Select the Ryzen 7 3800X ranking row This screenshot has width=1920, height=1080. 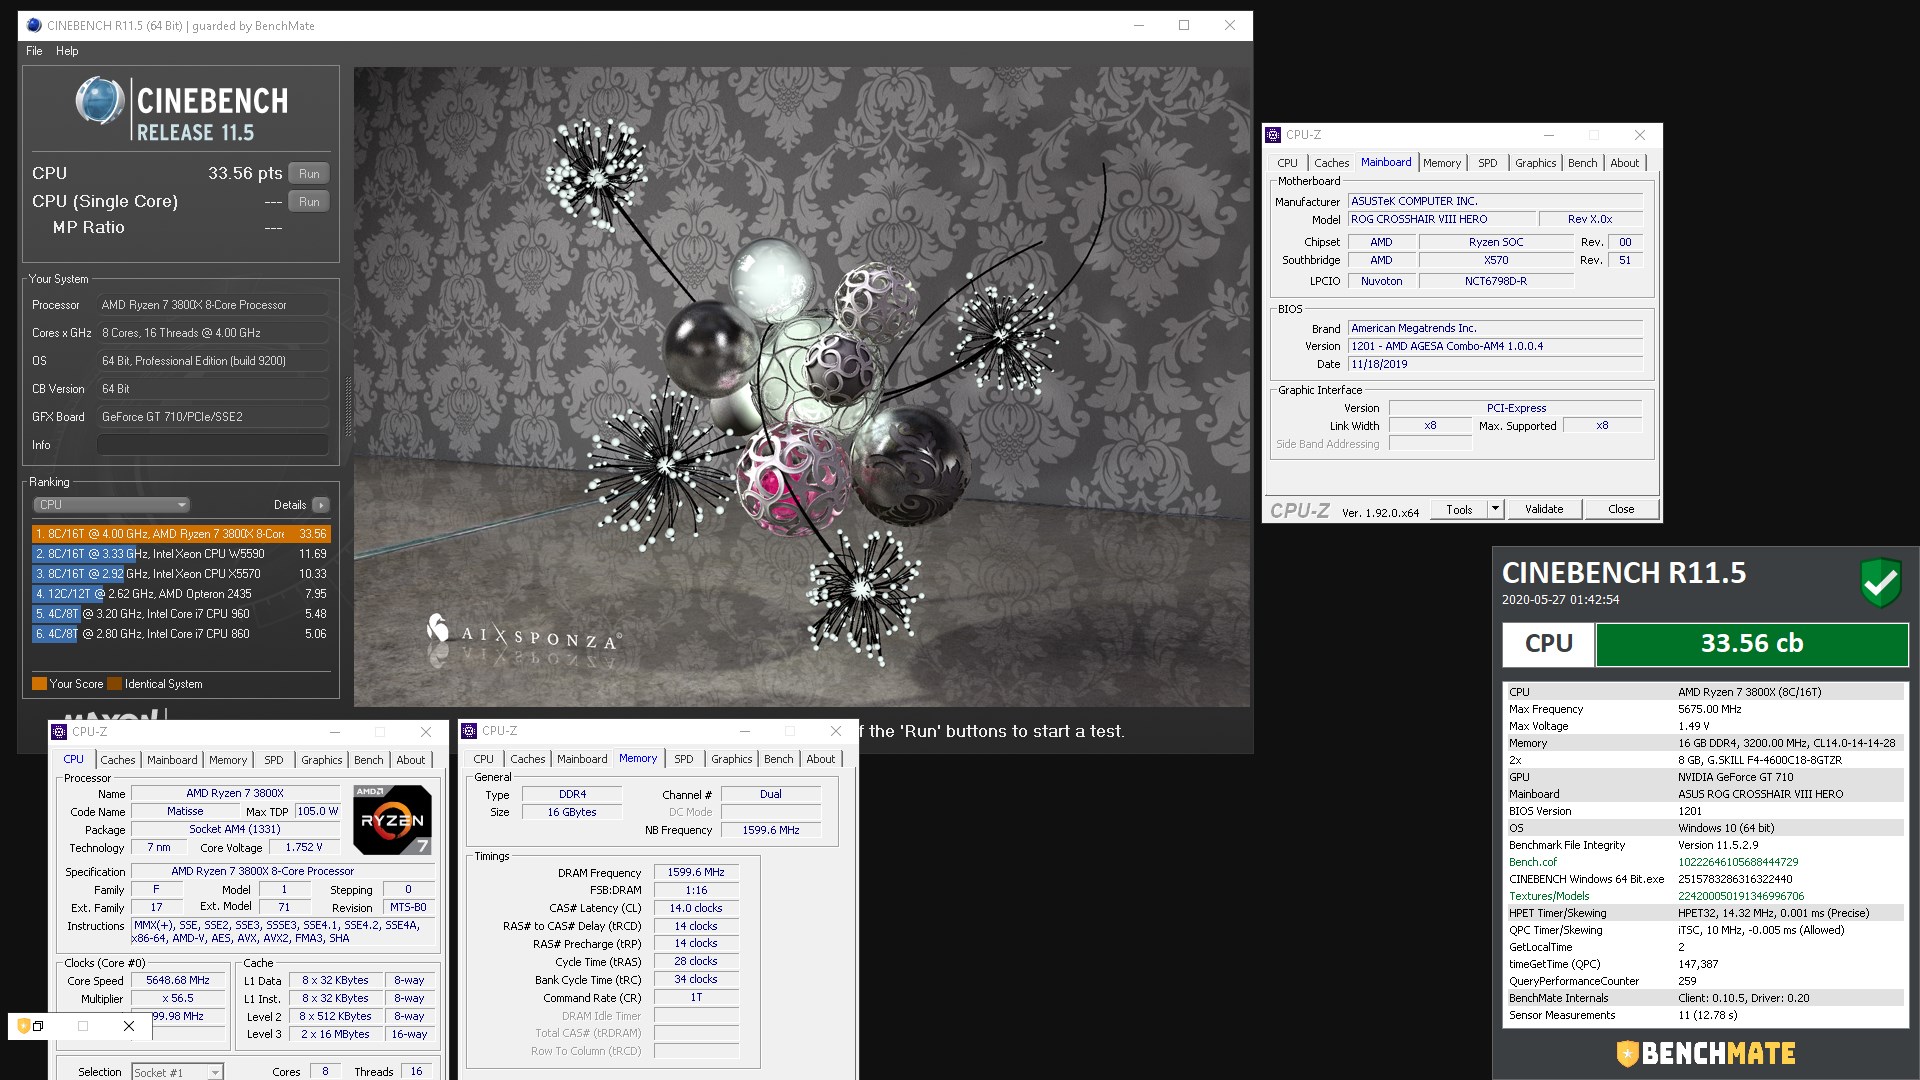[x=181, y=534]
